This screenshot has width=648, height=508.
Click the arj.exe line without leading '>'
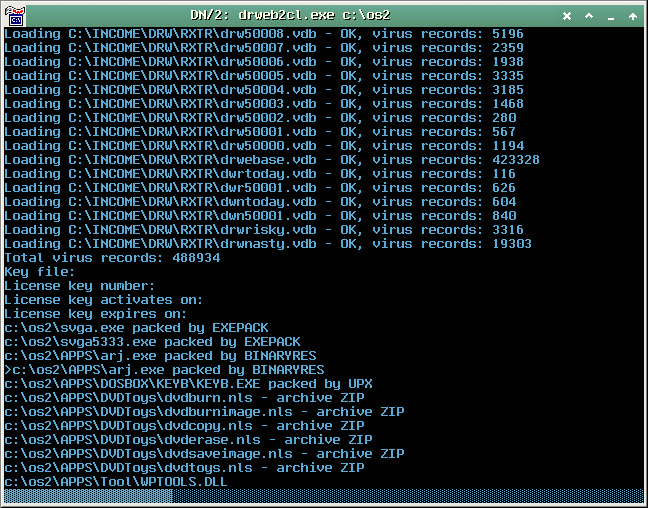click(160, 356)
